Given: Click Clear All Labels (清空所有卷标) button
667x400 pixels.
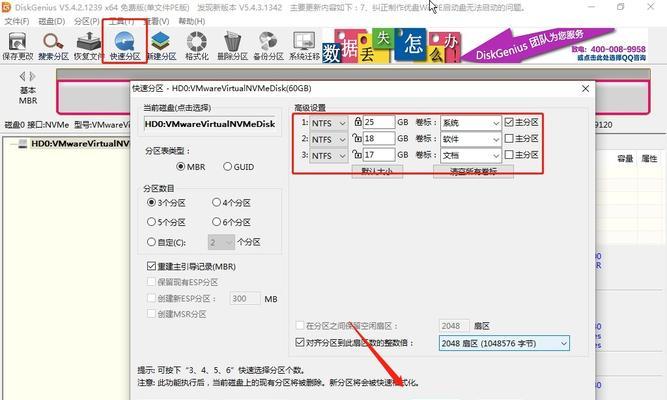Looking at the screenshot, I should (x=473, y=171).
